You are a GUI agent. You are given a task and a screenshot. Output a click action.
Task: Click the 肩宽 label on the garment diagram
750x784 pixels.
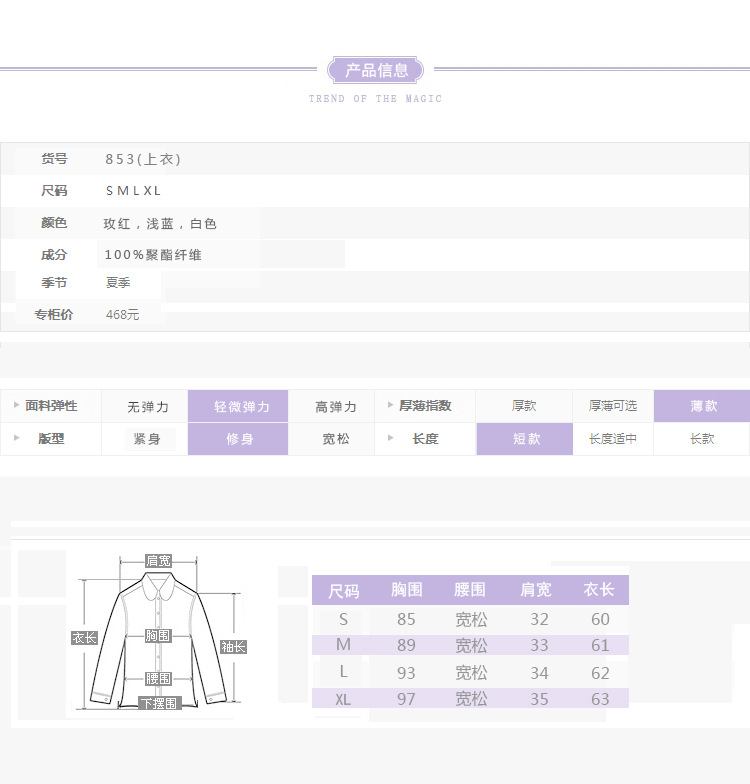(x=158, y=561)
